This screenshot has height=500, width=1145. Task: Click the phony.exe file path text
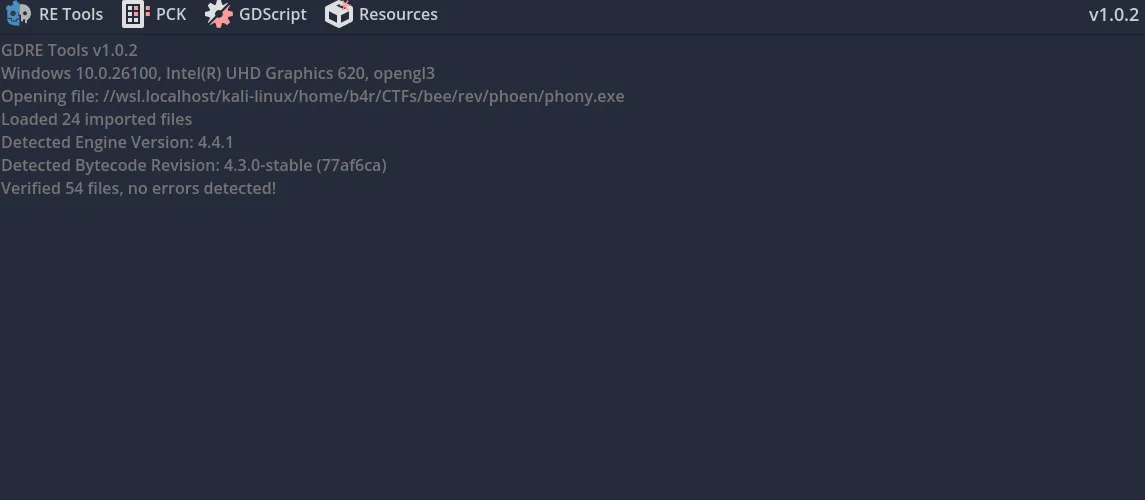pyautogui.click(x=364, y=96)
